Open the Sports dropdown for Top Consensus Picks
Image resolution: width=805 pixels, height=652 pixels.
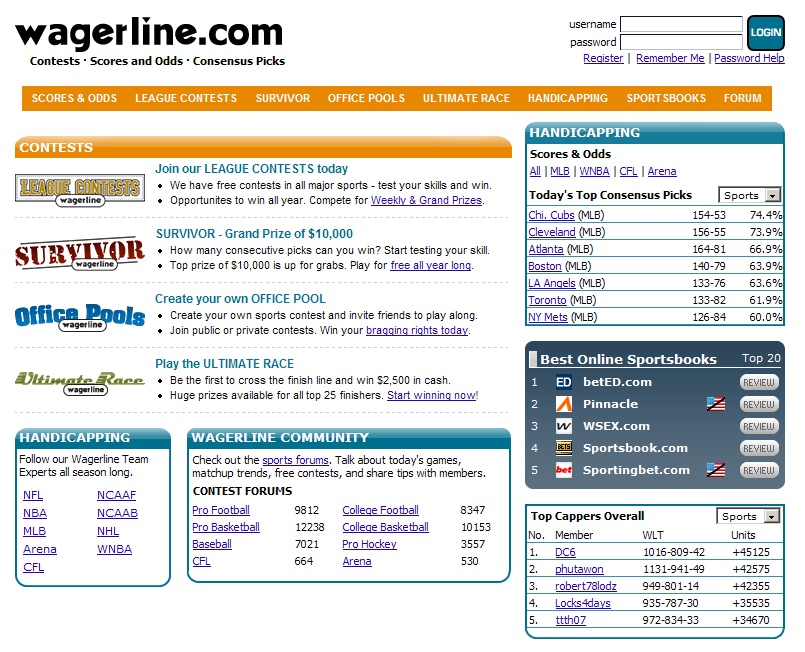(x=750, y=195)
